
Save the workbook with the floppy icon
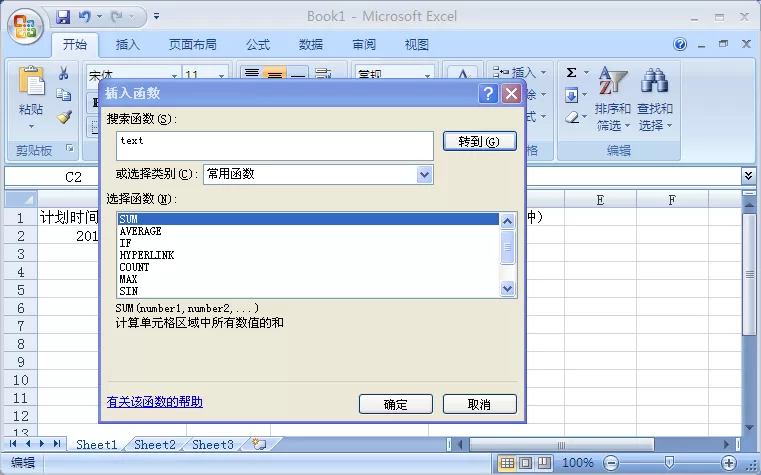pos(63,17)
